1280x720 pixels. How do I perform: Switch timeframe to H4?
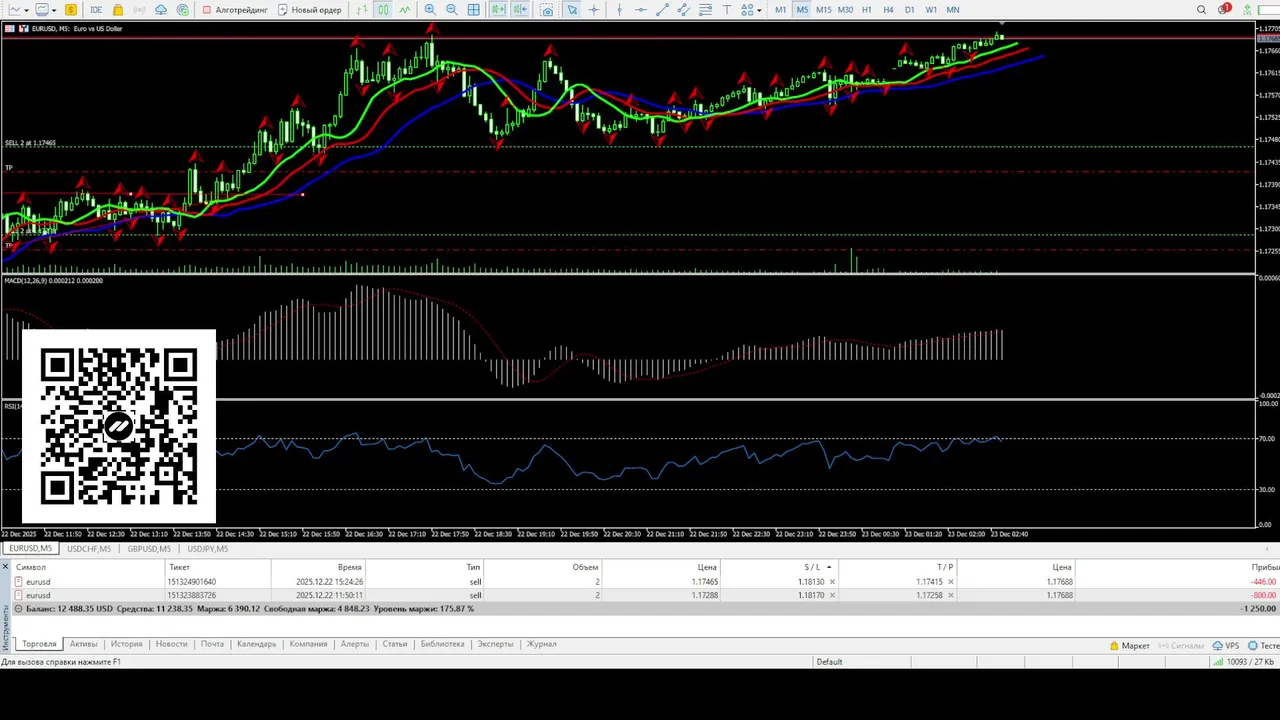point(888,10)
